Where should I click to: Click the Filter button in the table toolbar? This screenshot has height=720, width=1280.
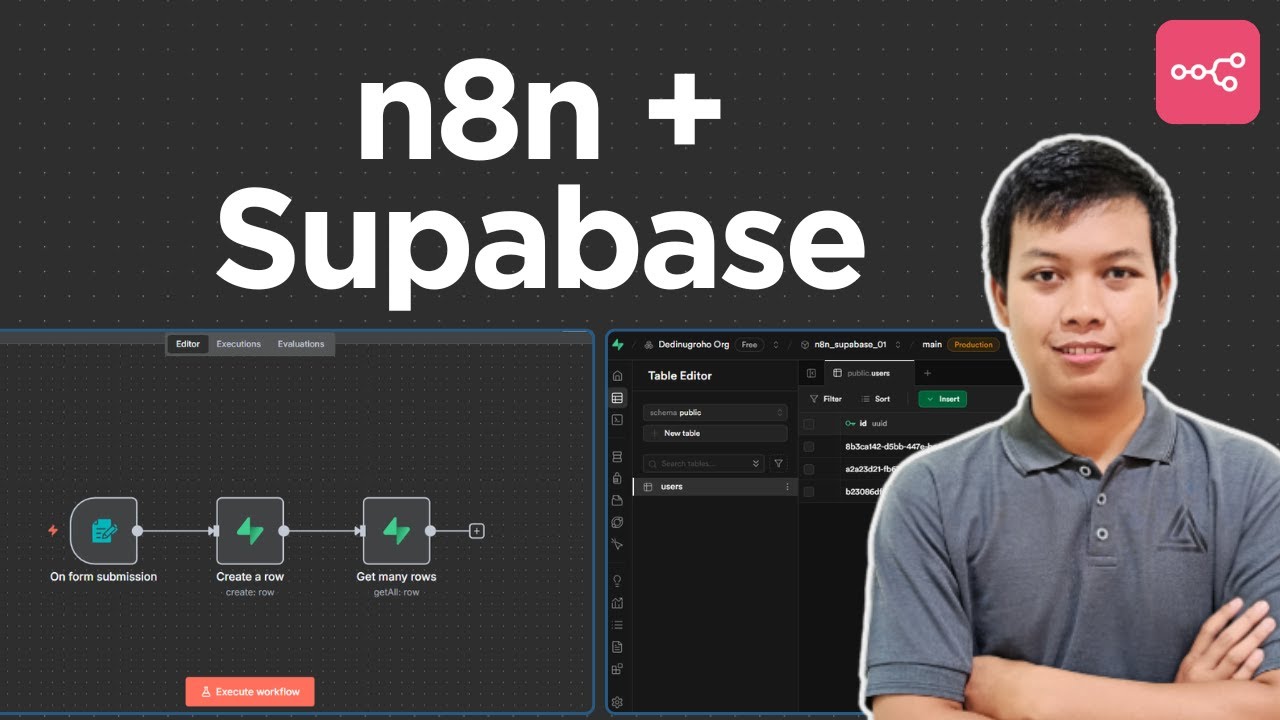[826, 399]
